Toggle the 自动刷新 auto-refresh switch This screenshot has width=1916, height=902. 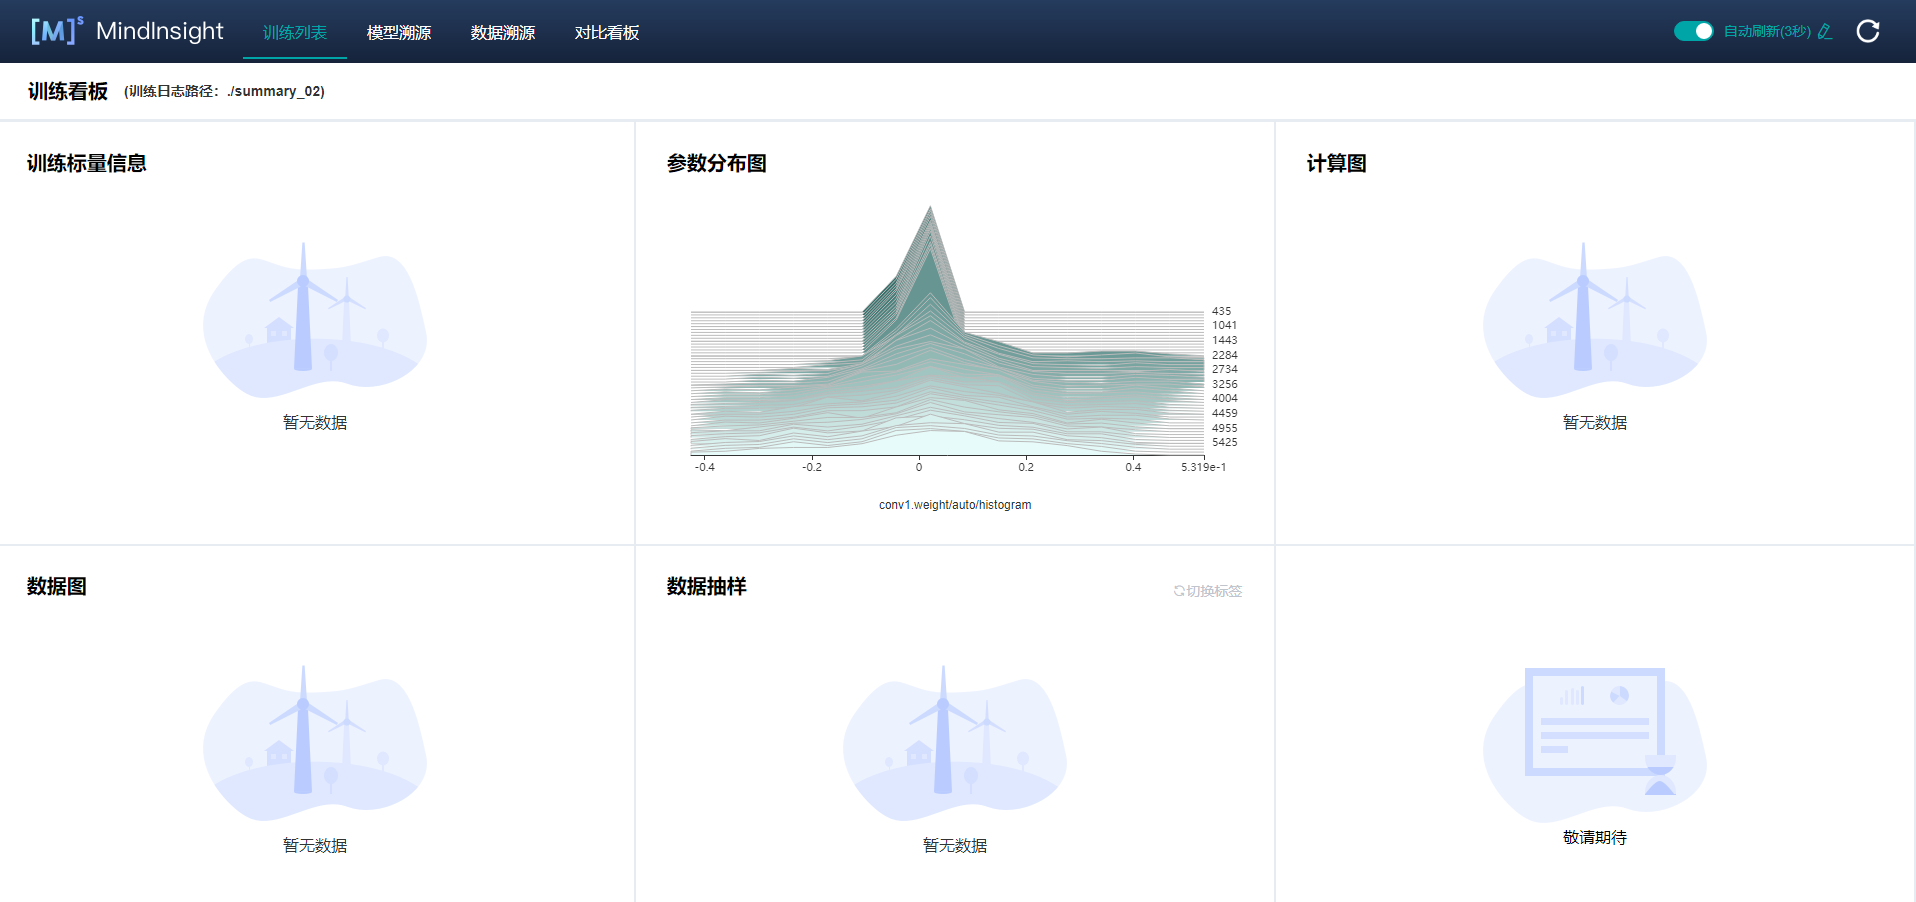click(1693, 31)
